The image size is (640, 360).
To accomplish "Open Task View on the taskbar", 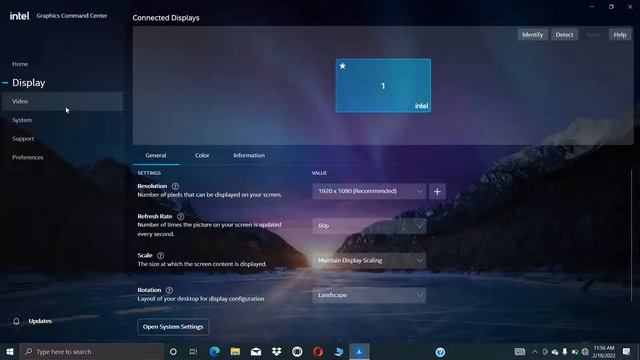I will click(193, 351).
